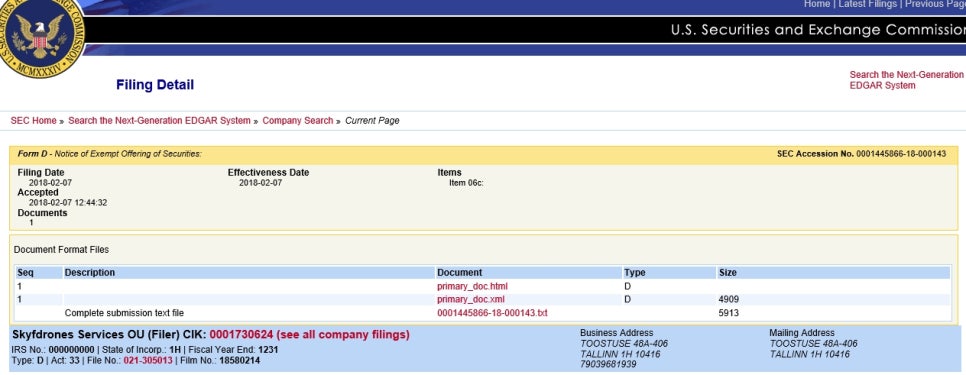Image resolution: width=966 pixels, height=375 pixels.
Task: Open Search the Next-Generation EDGAR System on right
Action: [x=906, y=80]
